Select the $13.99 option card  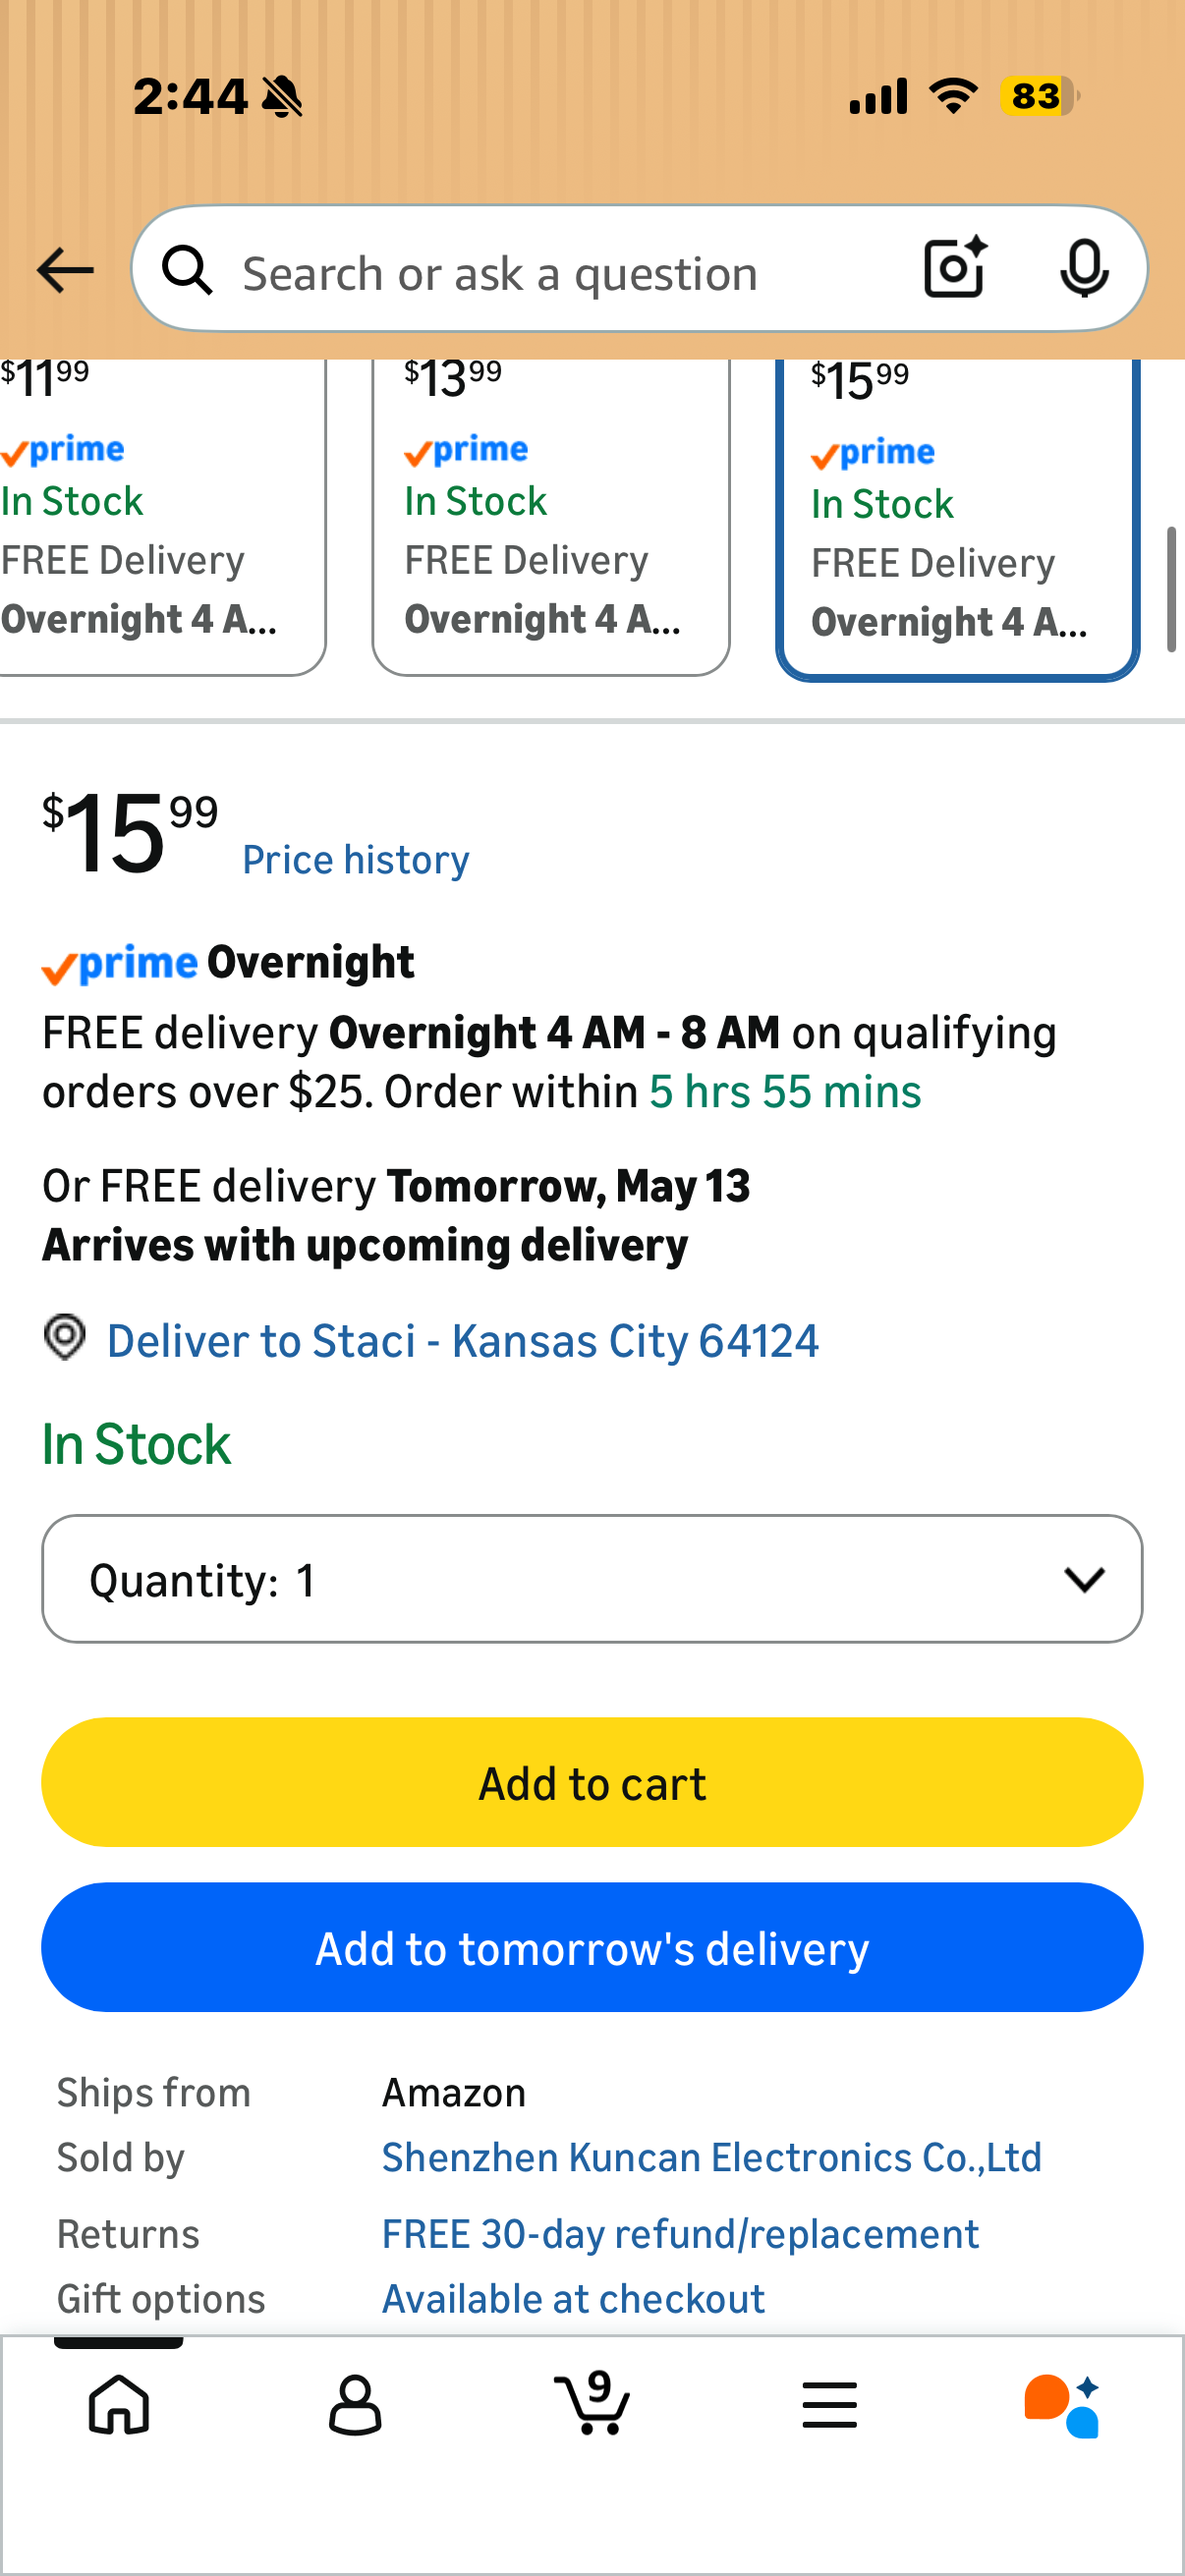click(551, 517)
